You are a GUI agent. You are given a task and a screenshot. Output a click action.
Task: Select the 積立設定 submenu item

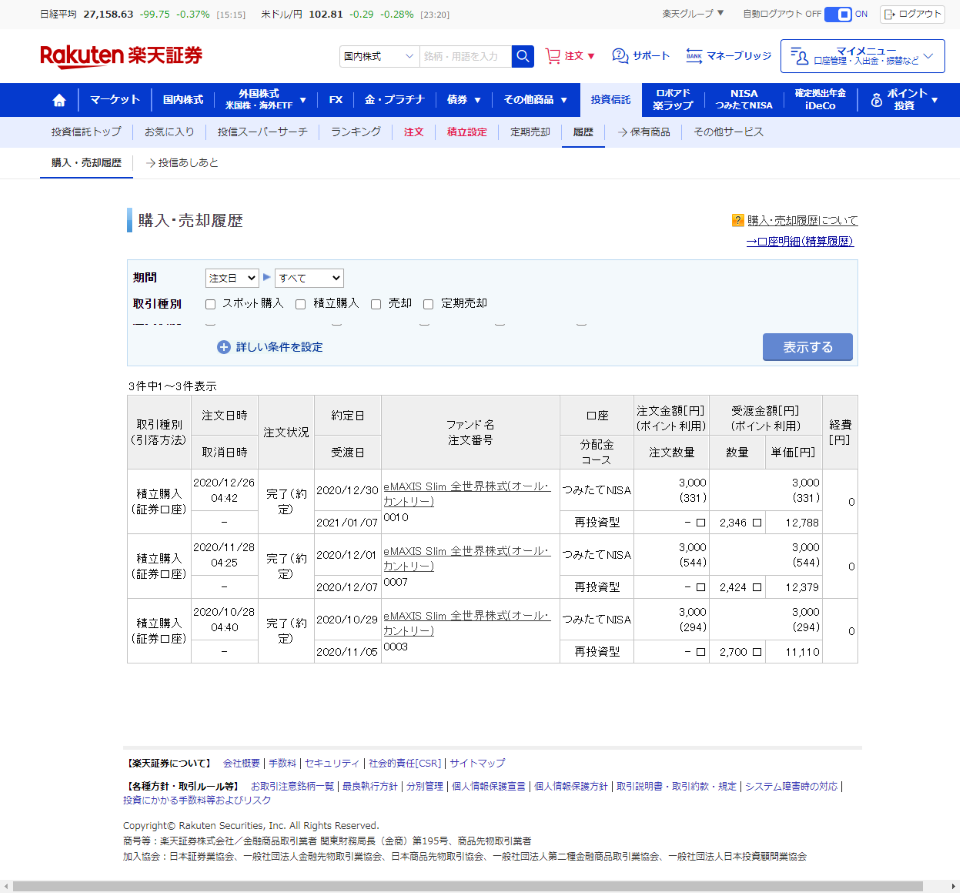[467, 132]
